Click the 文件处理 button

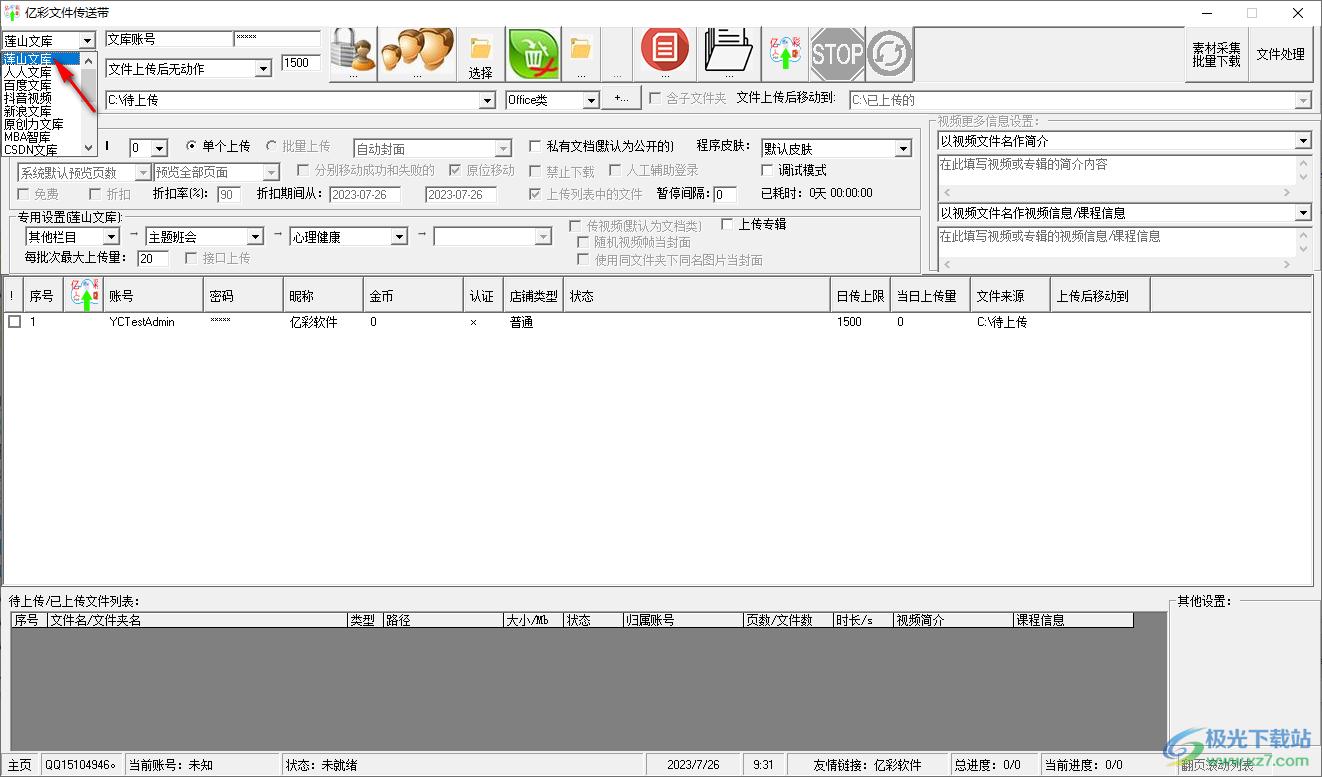[x=1280, y=54]
